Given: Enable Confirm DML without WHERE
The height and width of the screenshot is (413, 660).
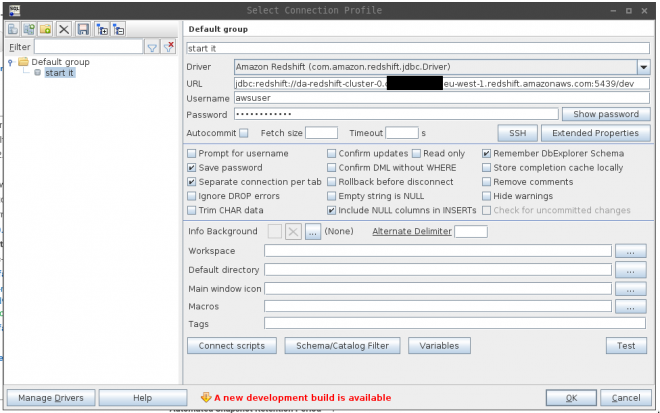Looking at the screenshot, I should coord(332,168).
